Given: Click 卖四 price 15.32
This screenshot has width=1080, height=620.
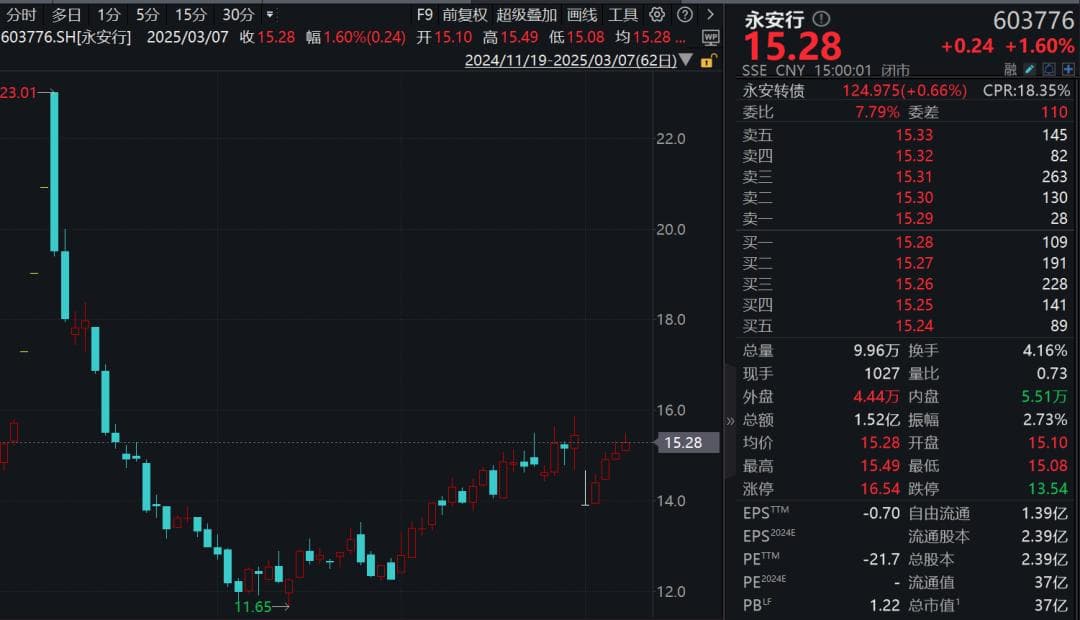Looking at the screenshot, I should (x=914, y=156).
